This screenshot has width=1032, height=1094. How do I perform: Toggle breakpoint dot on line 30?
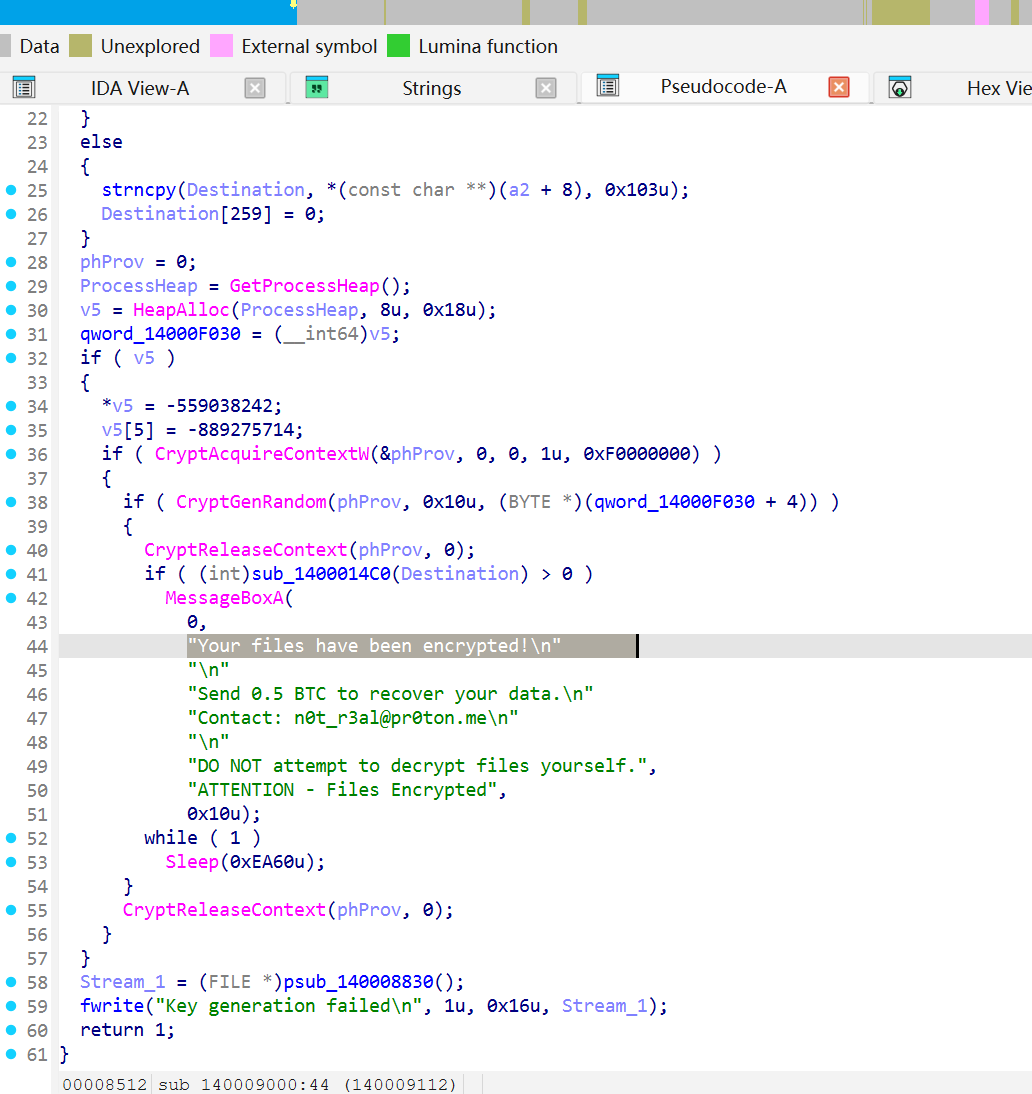[x=11, y=310]
